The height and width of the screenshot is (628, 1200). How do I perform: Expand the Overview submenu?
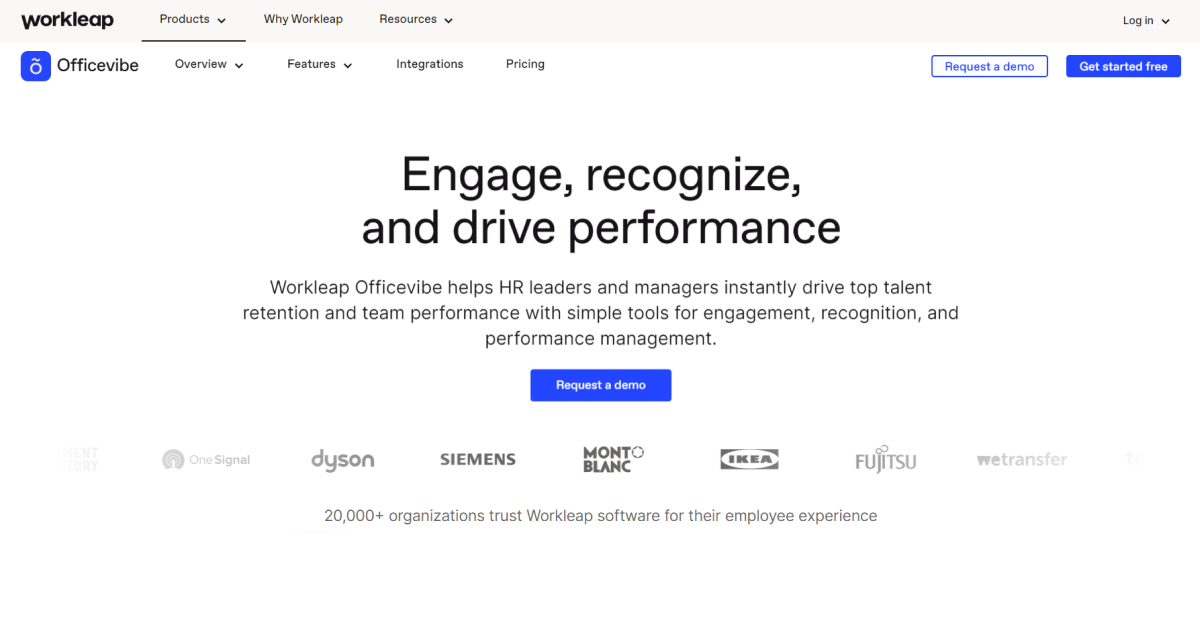pyautogui.click(x=209, y=65)
